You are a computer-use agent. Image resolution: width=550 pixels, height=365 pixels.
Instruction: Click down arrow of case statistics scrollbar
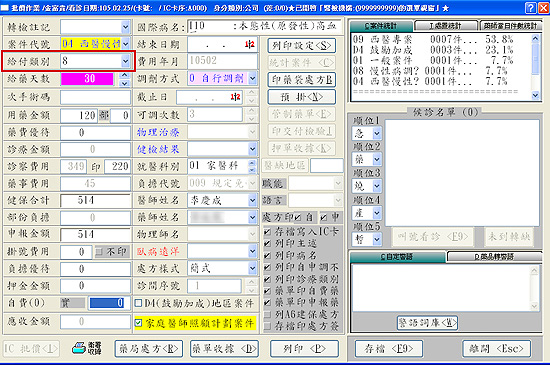pyautogui.click(x=535, y=95)
